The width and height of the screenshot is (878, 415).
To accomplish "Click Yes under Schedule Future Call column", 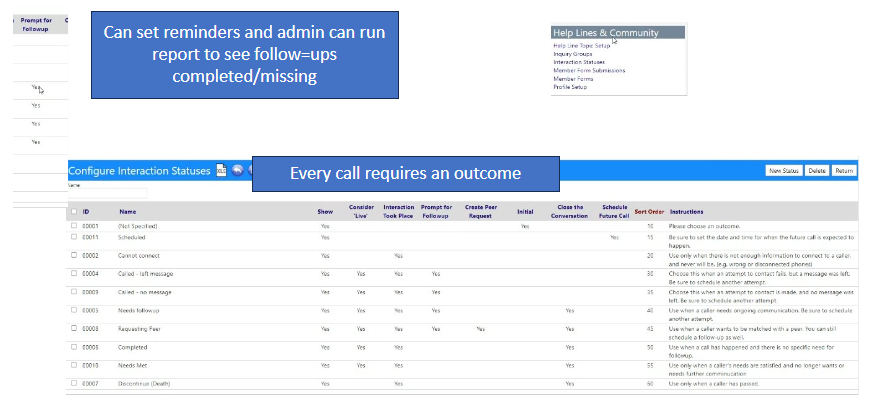I will (614, 237).
